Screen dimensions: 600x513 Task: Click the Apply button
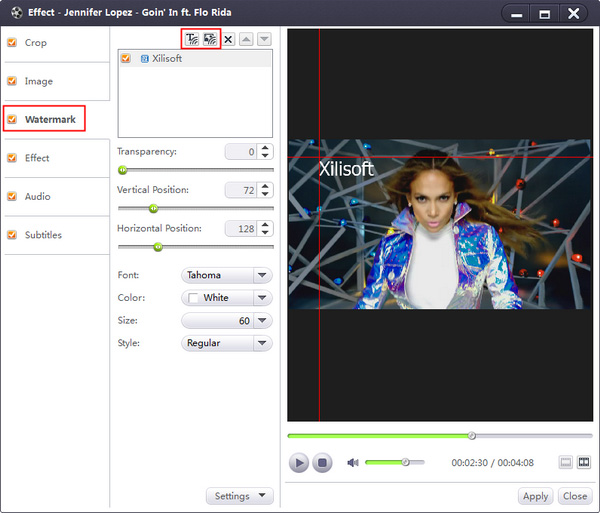coord(535,496)
